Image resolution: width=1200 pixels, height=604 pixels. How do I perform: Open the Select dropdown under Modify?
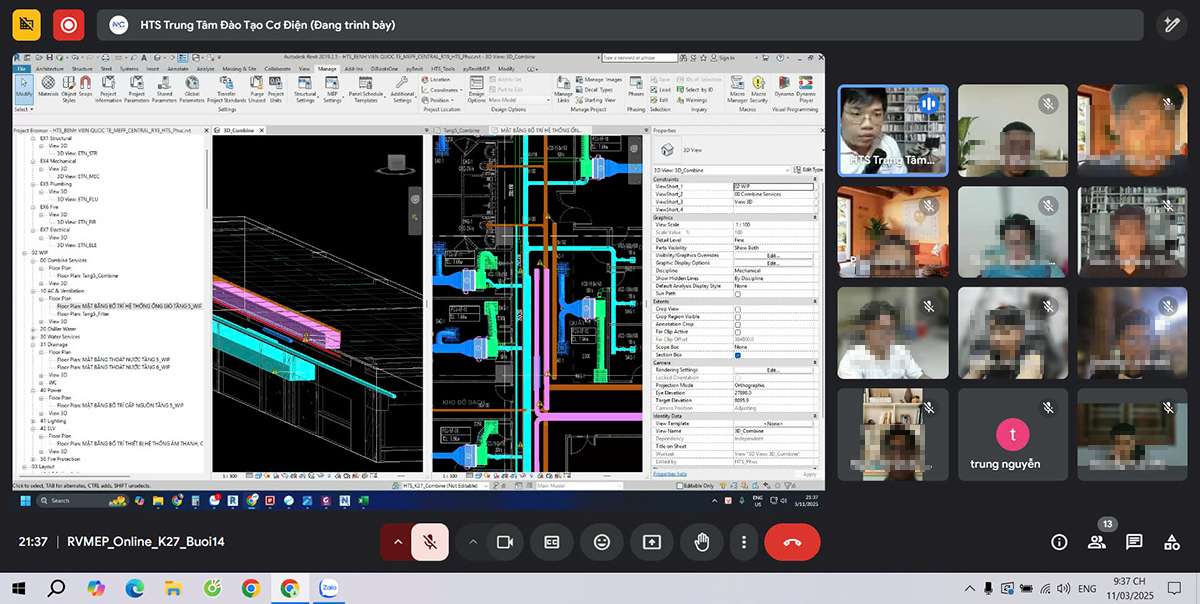(x=22, y=109)
